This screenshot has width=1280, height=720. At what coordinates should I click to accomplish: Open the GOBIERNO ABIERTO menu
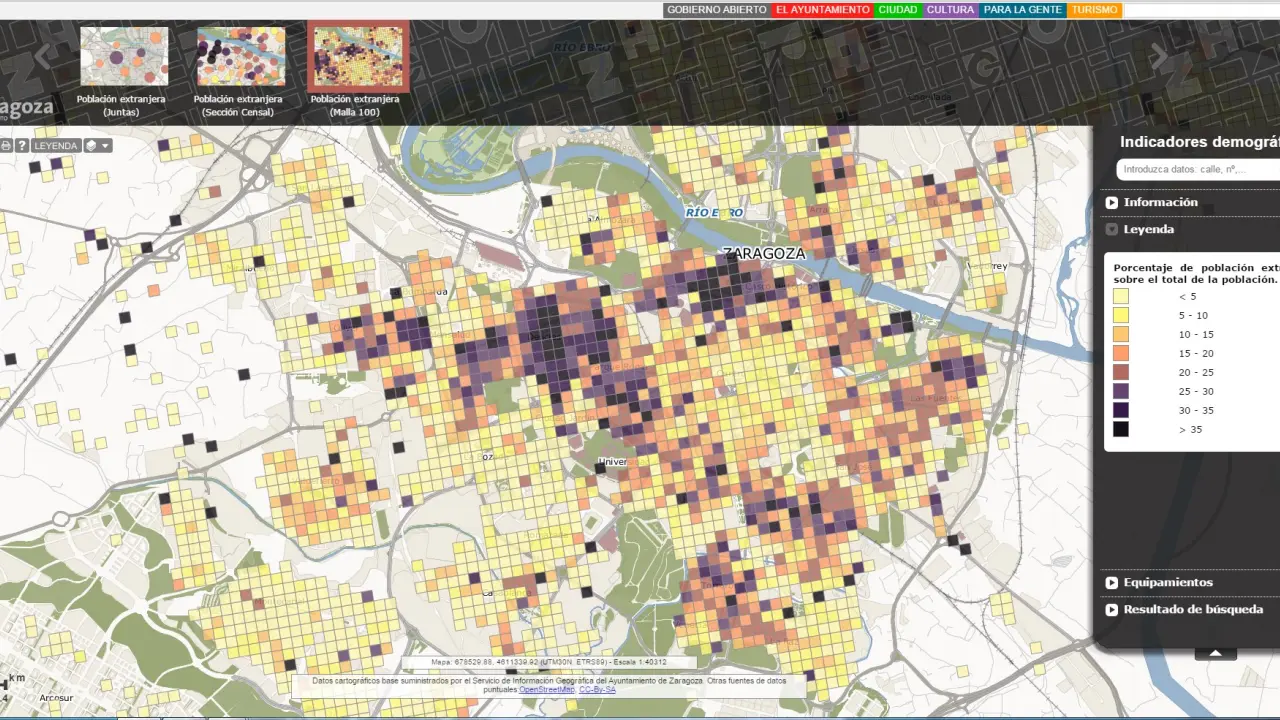click(716, 10)
